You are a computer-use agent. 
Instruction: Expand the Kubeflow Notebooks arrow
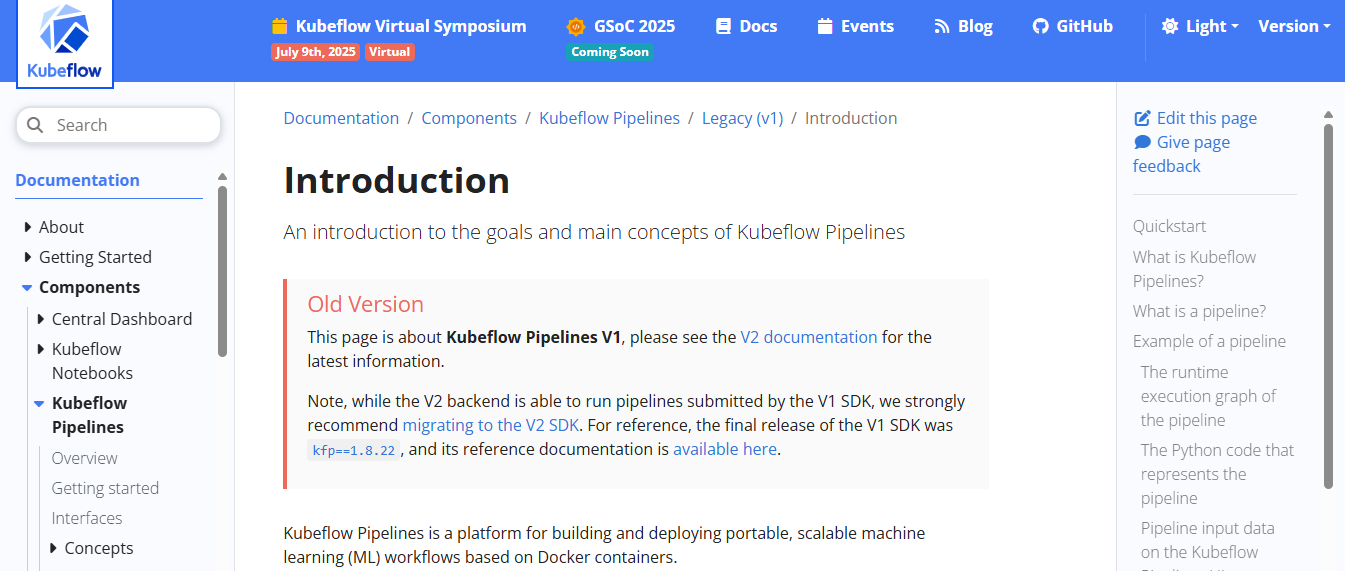(x=40, y=349)
